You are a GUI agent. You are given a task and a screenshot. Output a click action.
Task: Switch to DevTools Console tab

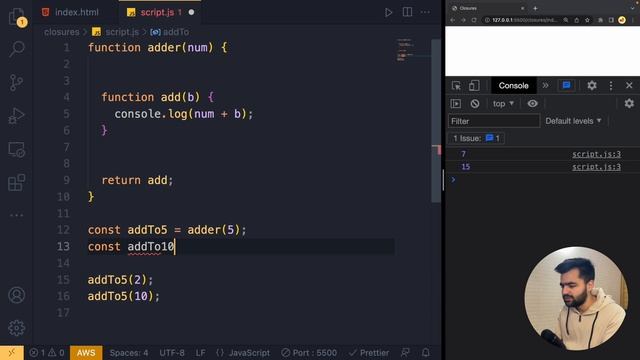pos(513,86)
